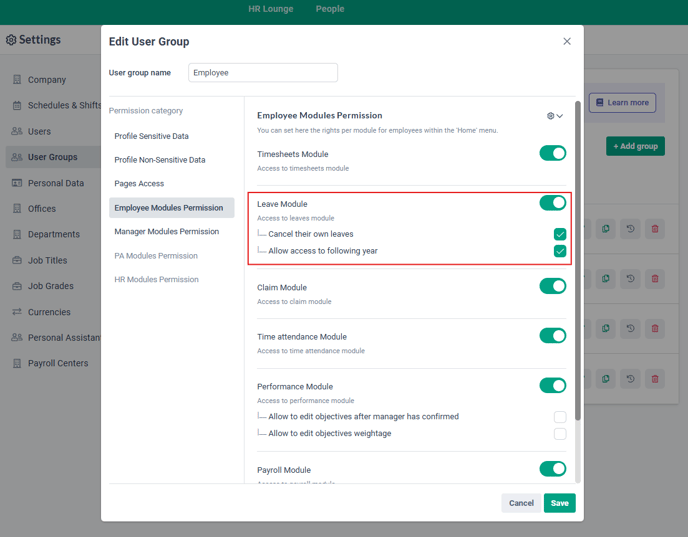Click 'Access to leaves module' description
The width and height of the screenshot is (688, 537).
295,218
